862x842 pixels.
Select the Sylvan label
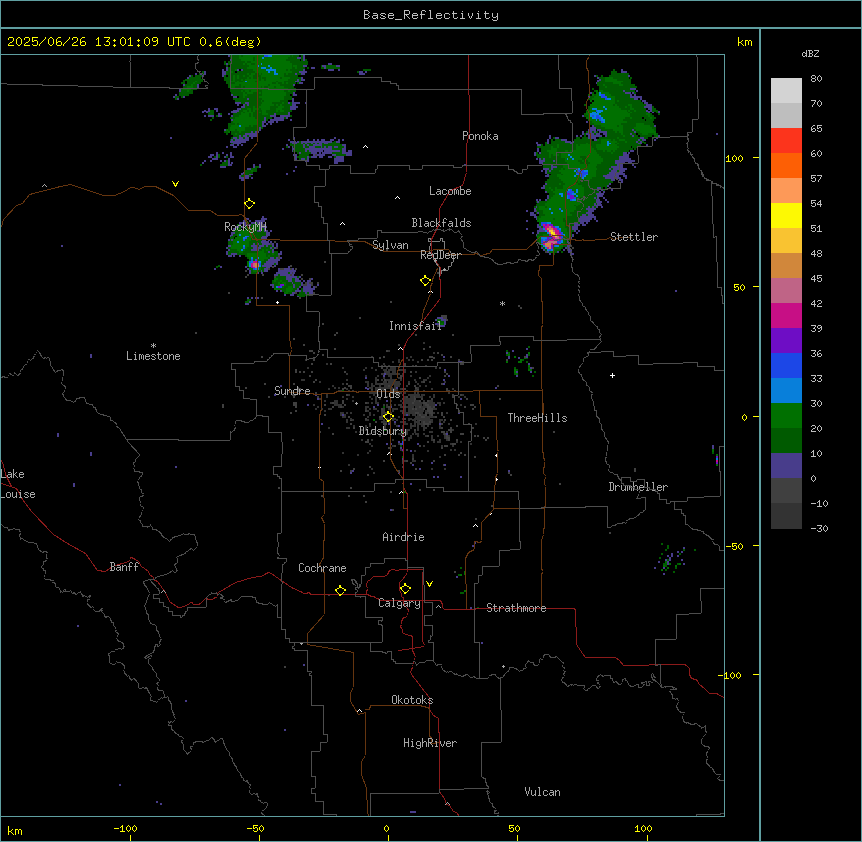[390, 245]
